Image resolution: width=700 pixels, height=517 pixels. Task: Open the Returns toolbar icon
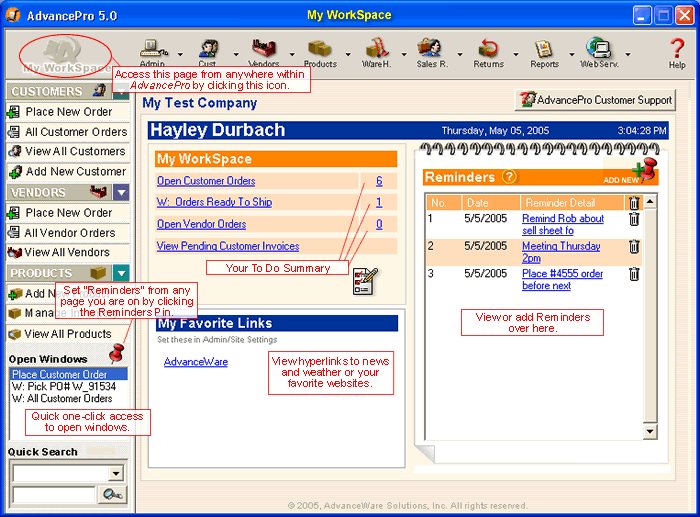488,49
